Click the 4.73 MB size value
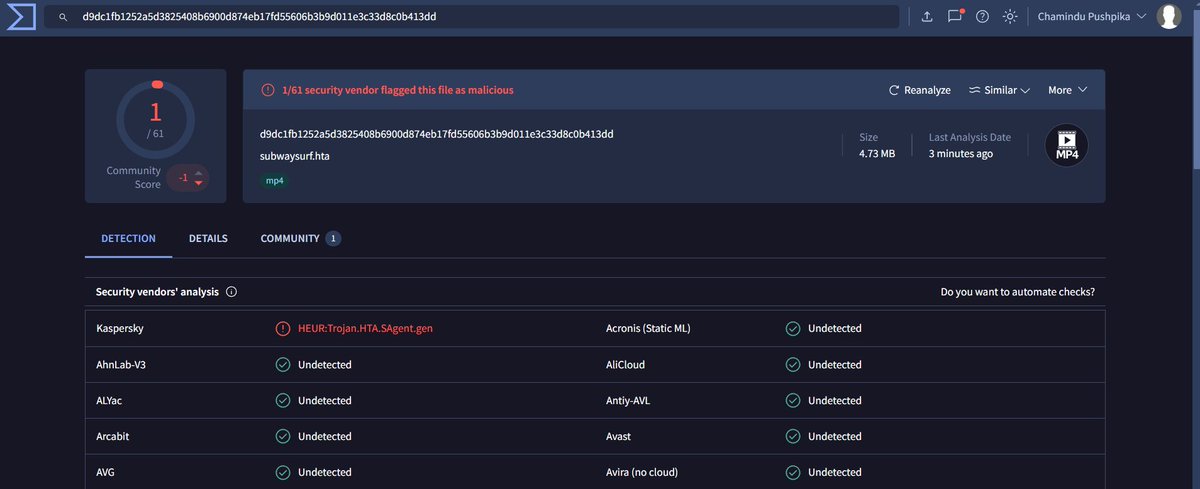This screenshot has height=489, width=1200. pos(877,154)
